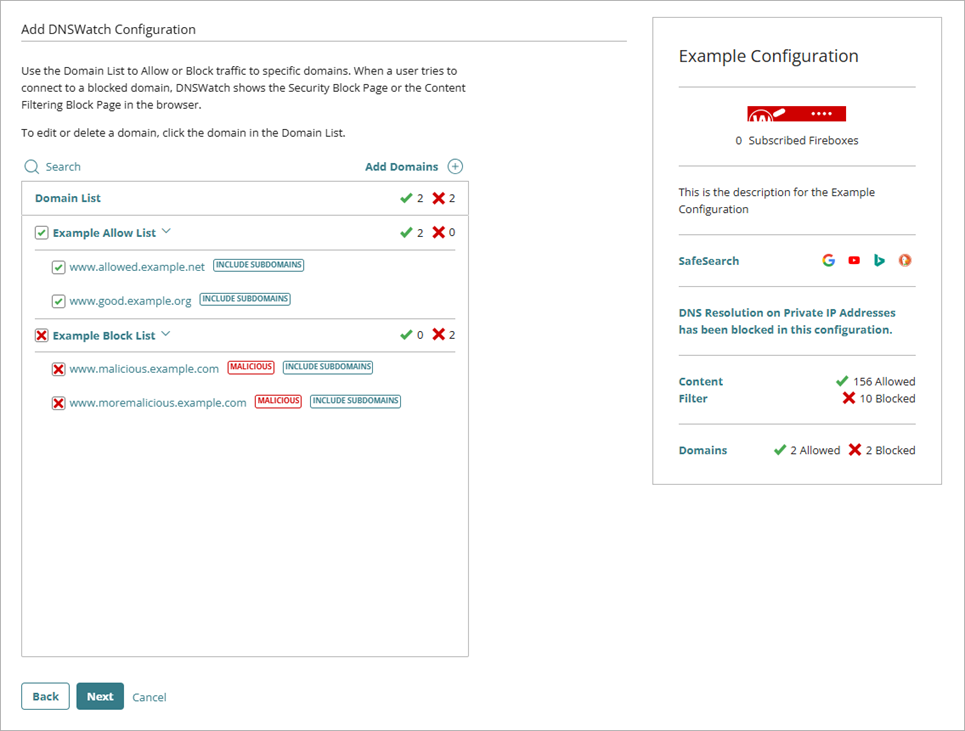This screenshot has height=731, width=965.
Task: Click the Google SafeSearch icon
Action: point(828,260)
